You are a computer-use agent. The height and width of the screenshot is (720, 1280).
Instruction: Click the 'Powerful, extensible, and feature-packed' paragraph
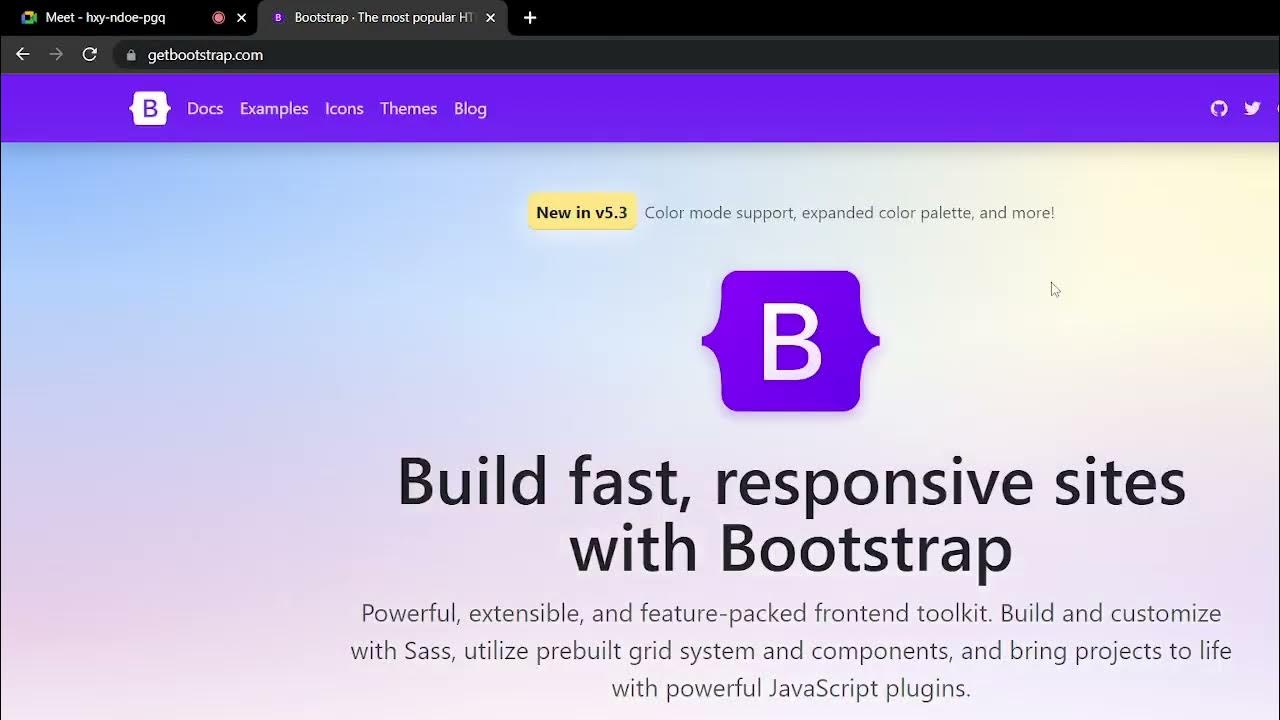pos(791,651)
